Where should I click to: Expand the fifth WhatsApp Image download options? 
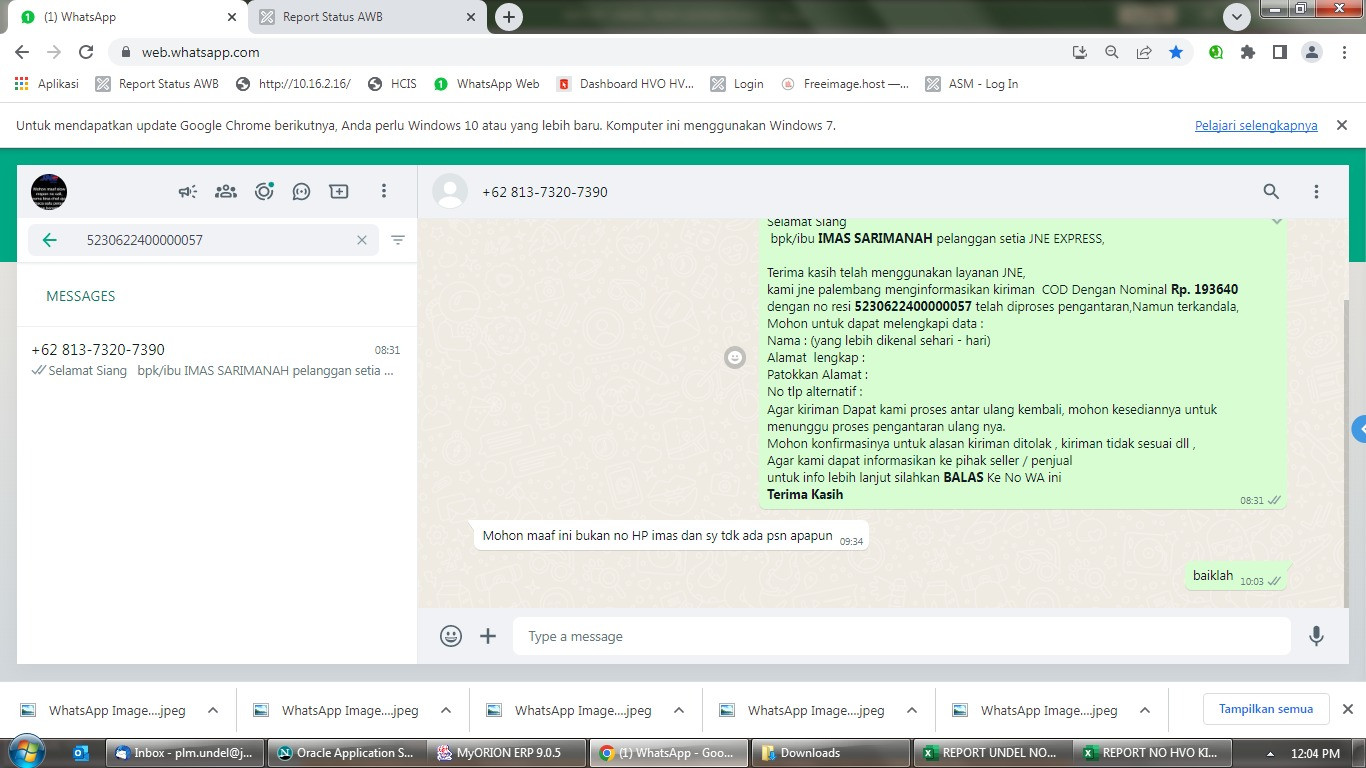point(1145,711)
